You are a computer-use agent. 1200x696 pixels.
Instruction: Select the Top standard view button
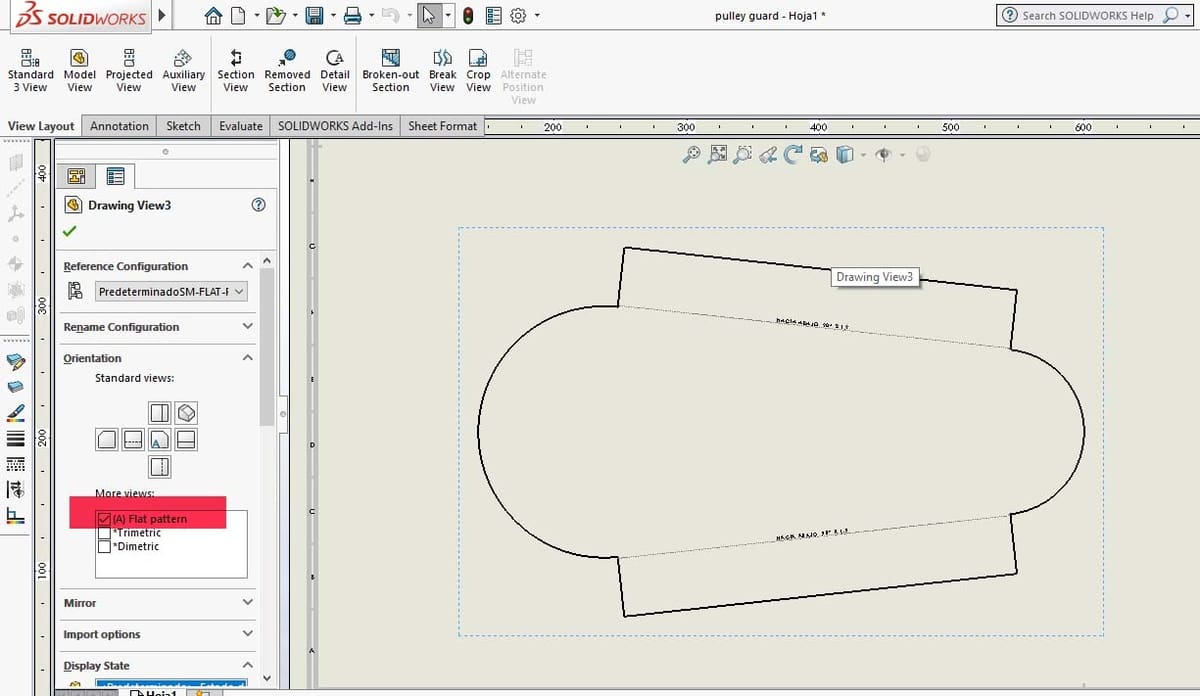pyautogui.click(x=160, y=413)
